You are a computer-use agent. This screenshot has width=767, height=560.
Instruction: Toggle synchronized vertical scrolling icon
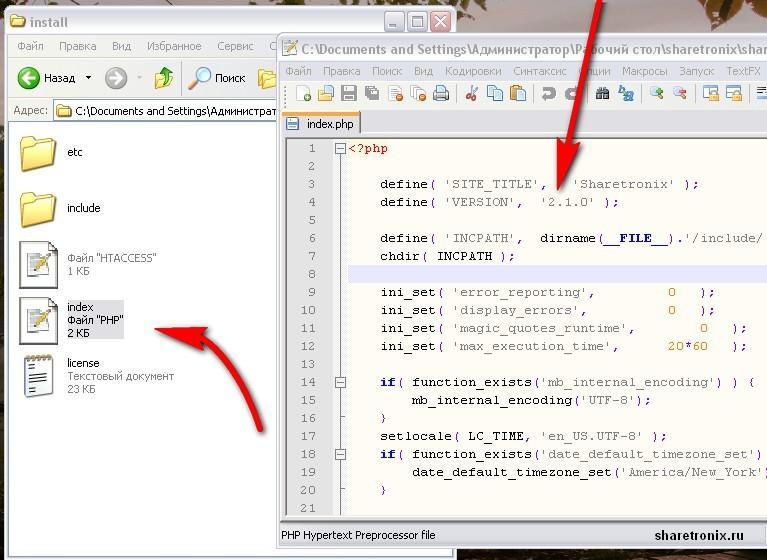click(x=710, y=93)
